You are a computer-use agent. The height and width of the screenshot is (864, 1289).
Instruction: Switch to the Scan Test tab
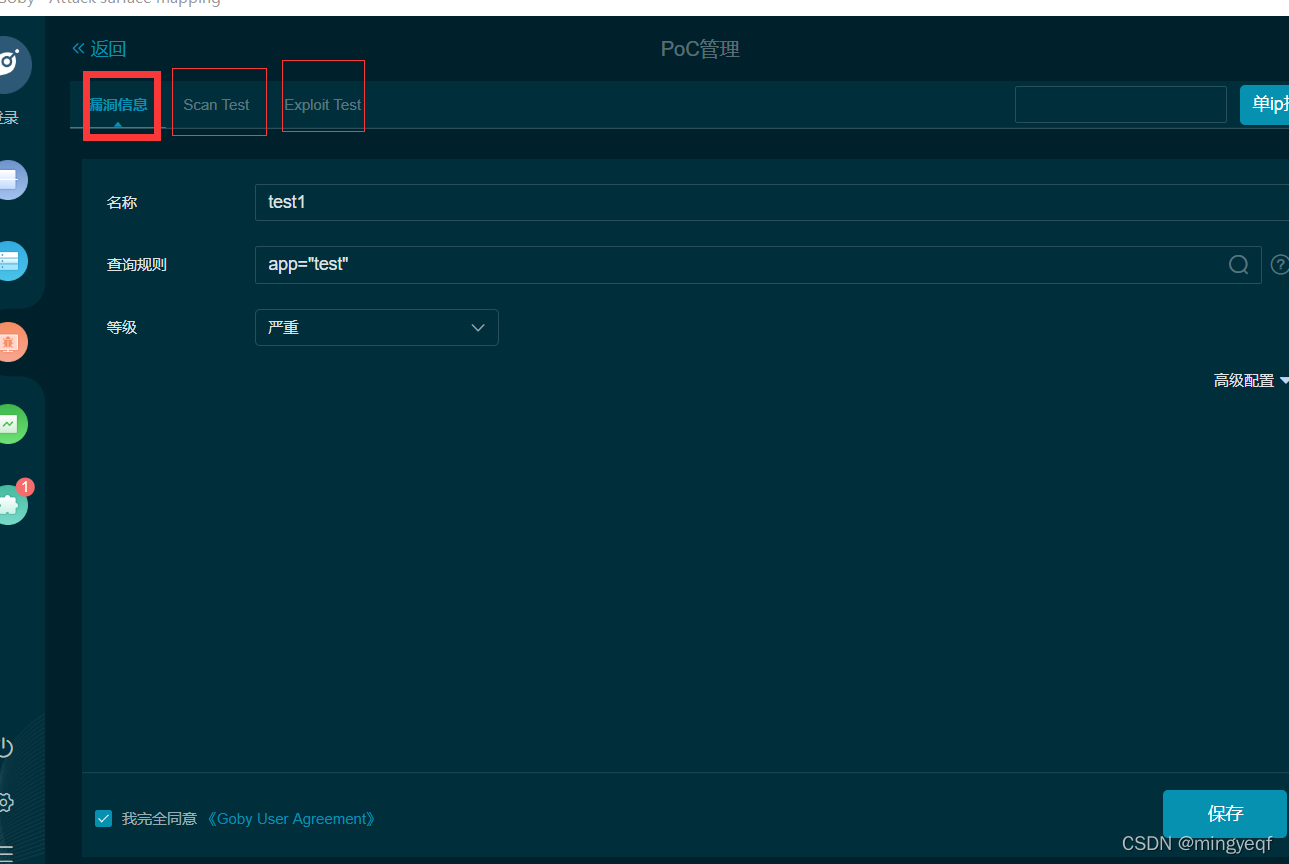(x=216, y=104)
